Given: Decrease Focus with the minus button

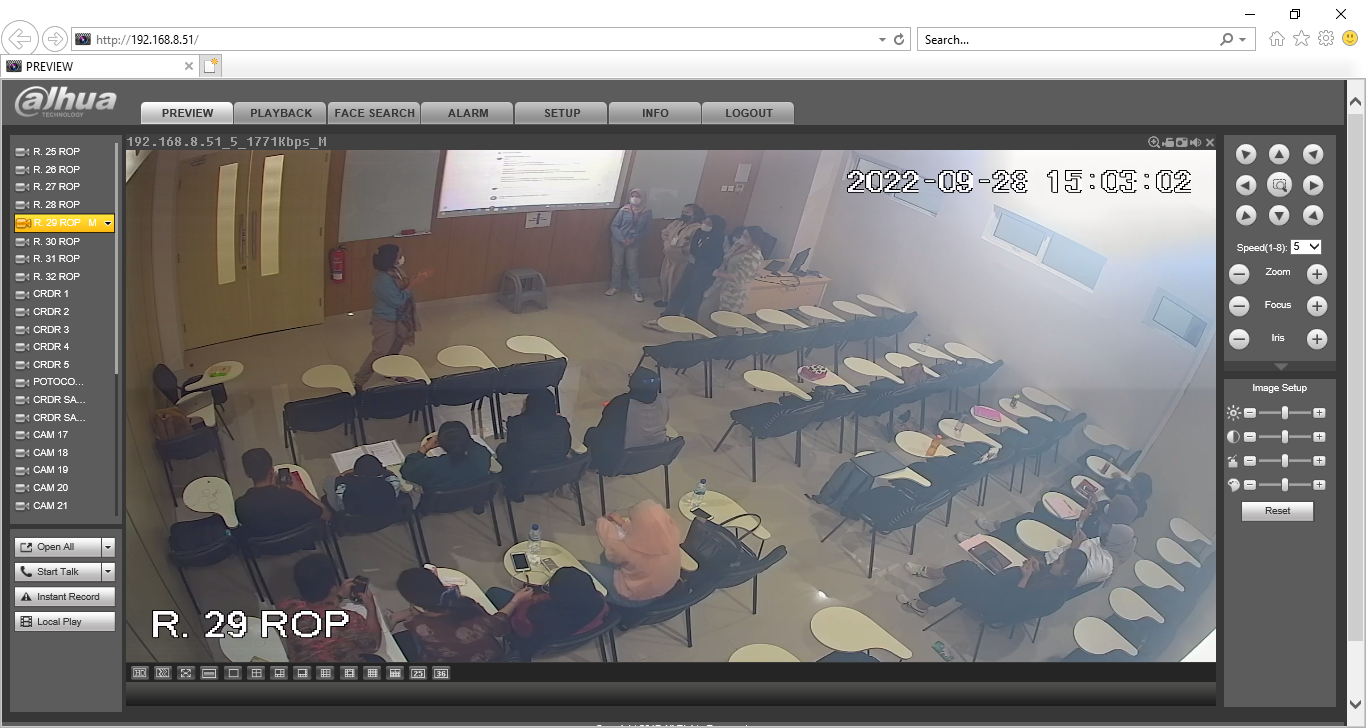Looking at the screenshot, I should coord(1239,307).
